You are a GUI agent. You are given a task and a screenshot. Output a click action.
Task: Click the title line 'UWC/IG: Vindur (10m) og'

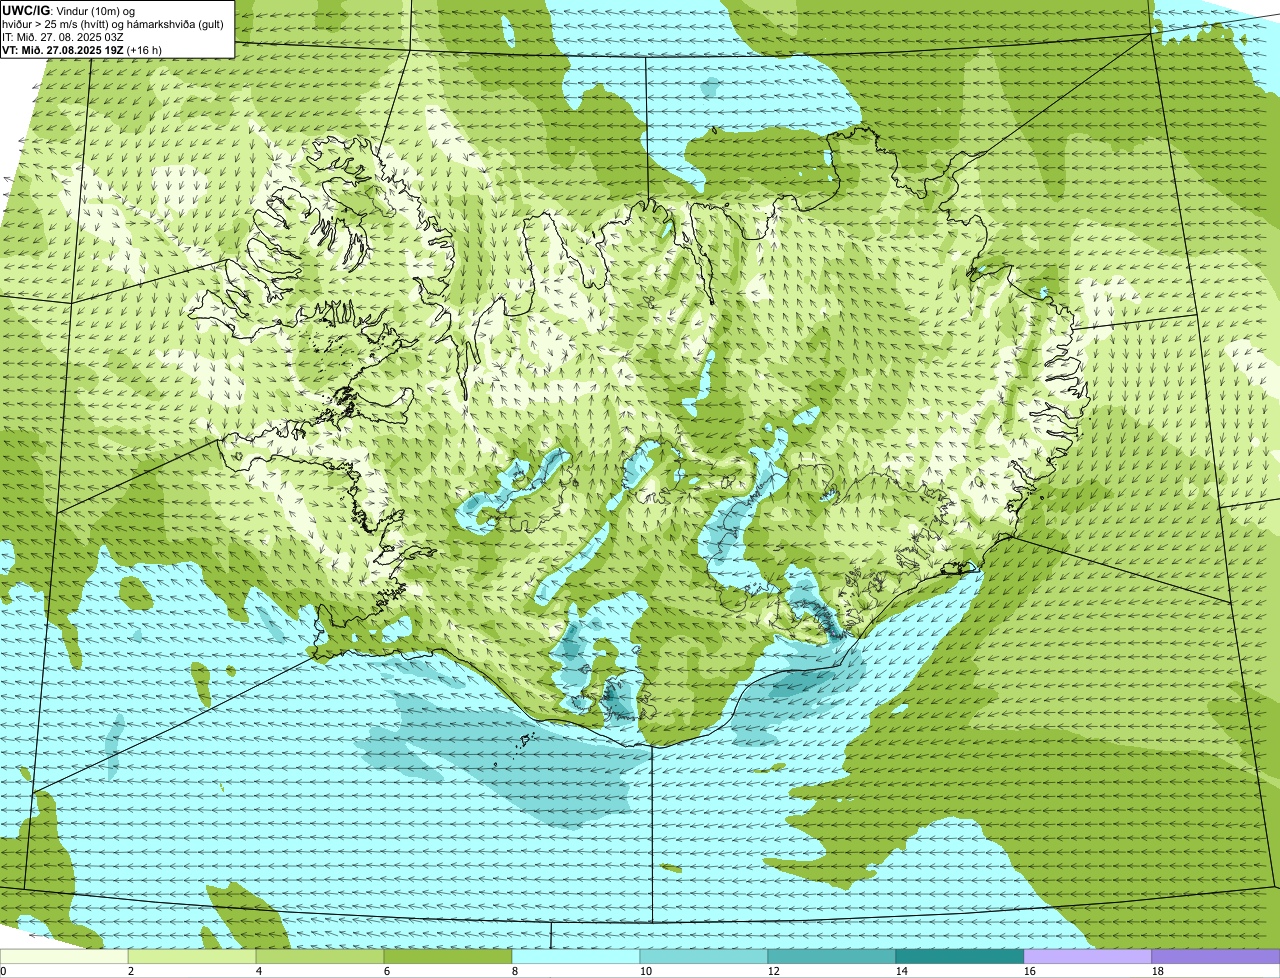pyautogui.click(x=69, y=10)
